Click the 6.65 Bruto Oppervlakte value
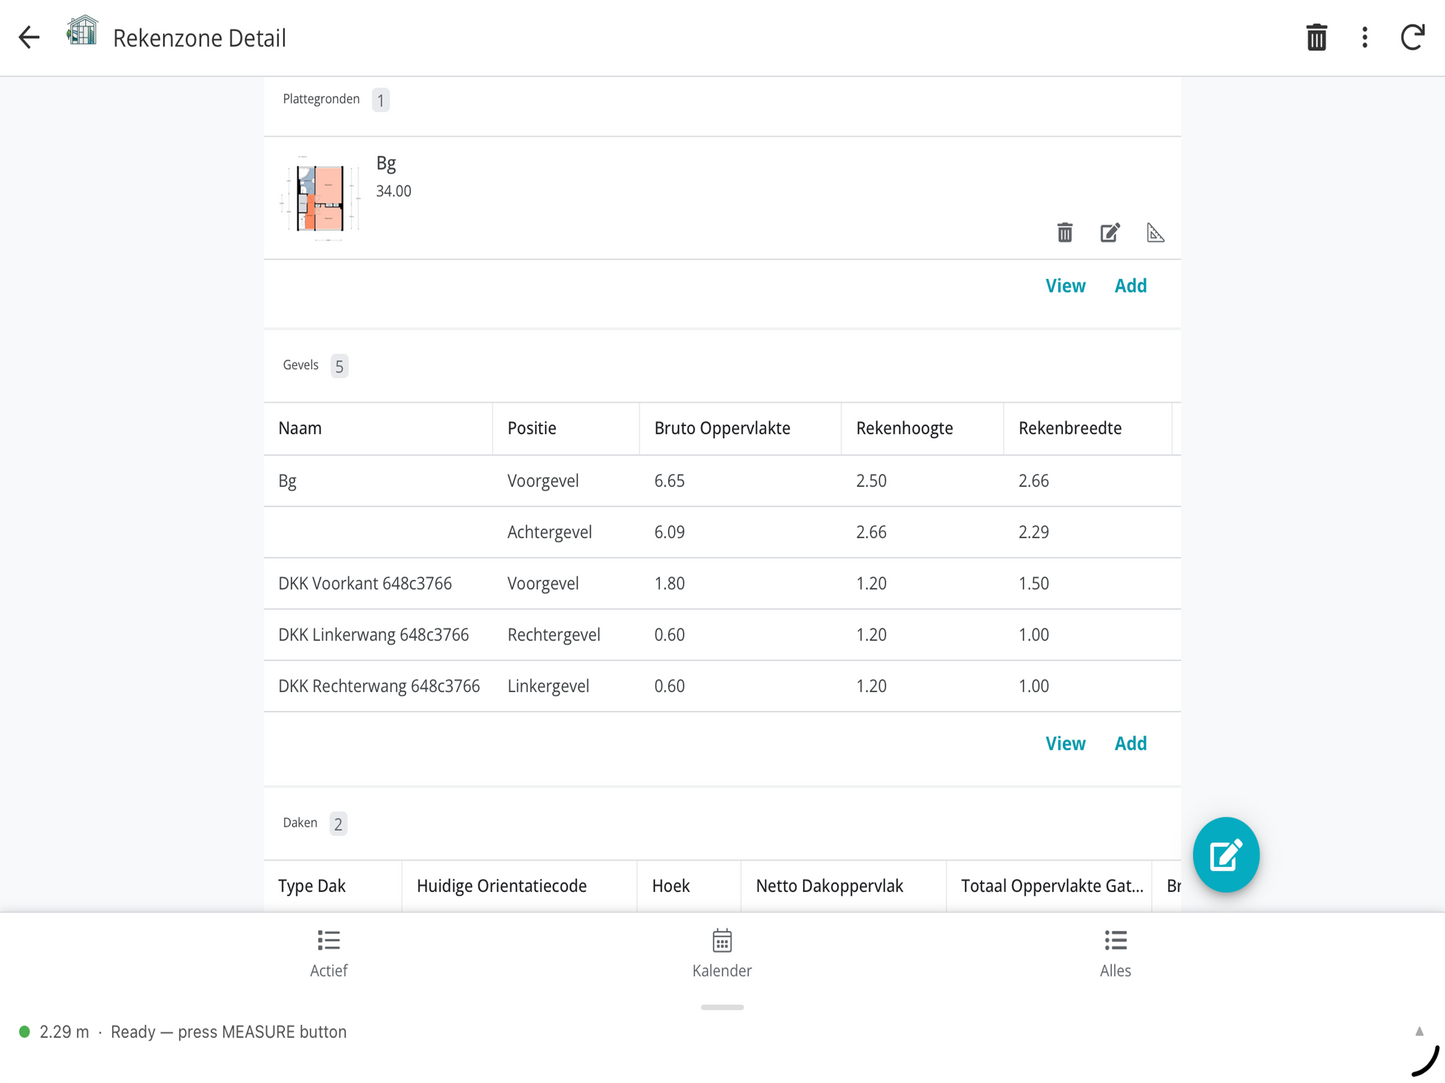 click(669, 481)
